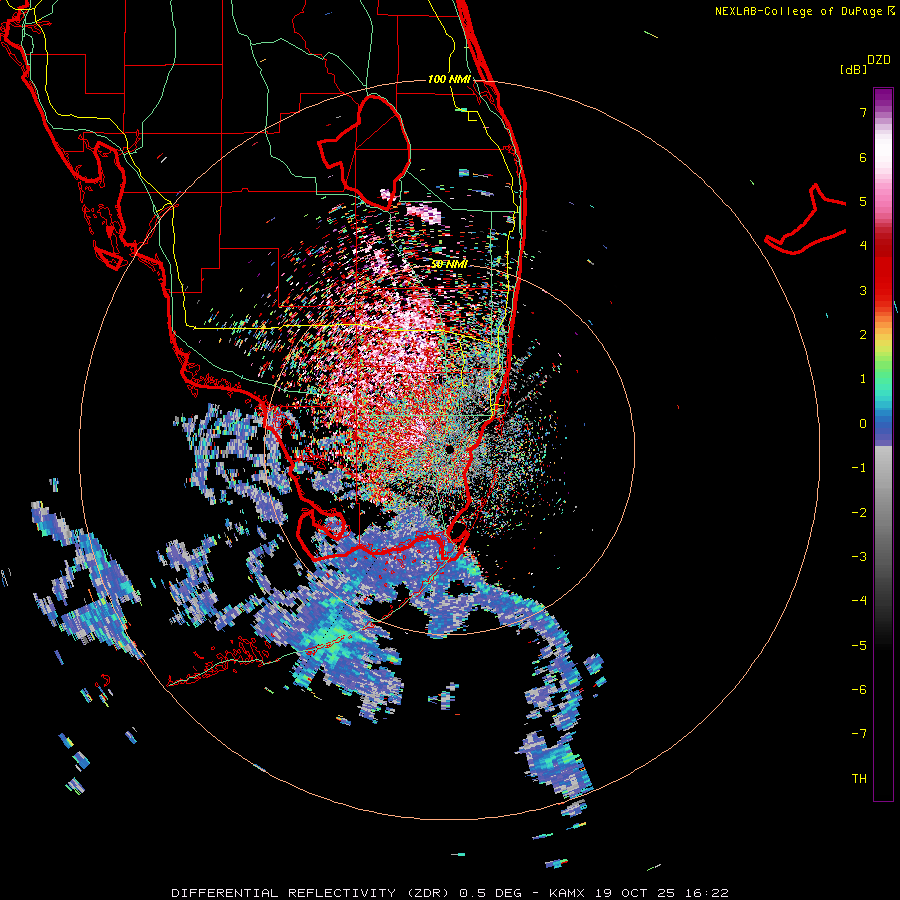Click the [dB] unit label

tap(853, 69)
